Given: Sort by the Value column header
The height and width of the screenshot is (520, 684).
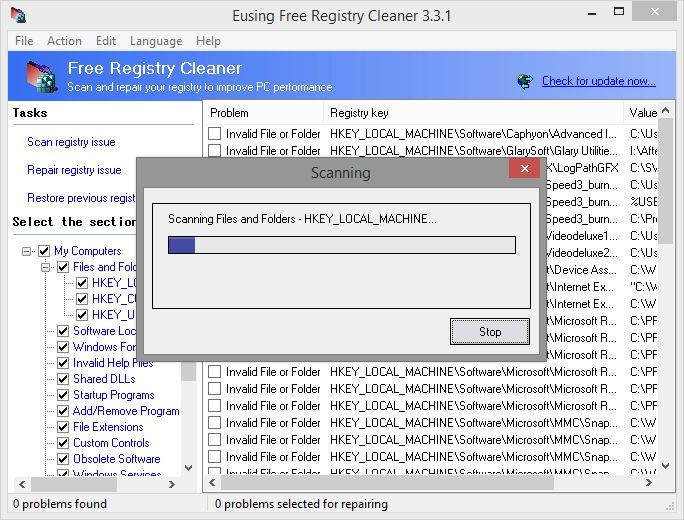Looking at the screenshot, I should click(x=641, y=113).
